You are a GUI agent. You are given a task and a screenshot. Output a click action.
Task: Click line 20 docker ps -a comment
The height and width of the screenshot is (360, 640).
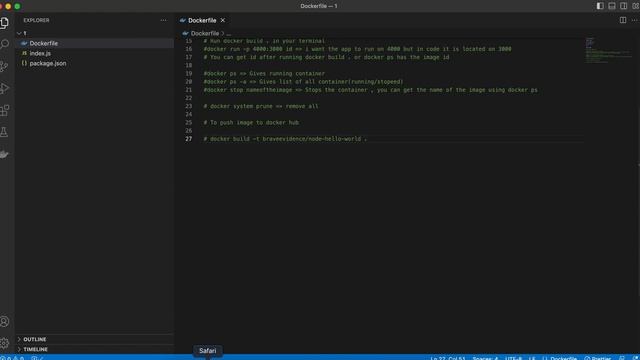[x=303, y=82]
